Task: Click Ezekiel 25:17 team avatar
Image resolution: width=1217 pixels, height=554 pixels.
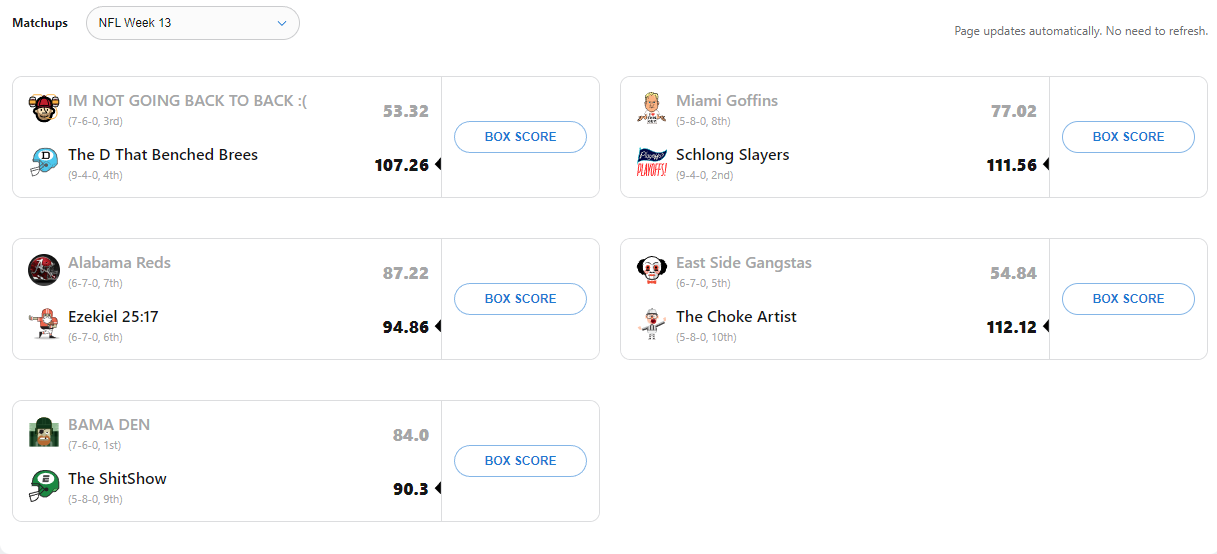Action: tap(43, 323)
